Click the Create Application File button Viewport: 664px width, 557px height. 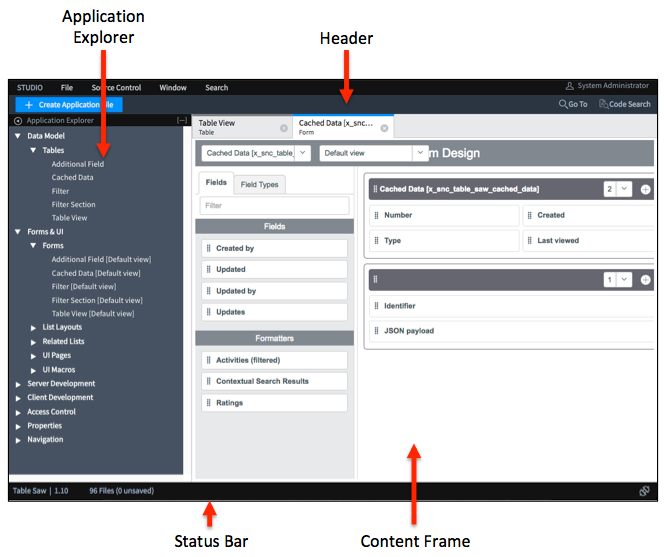tap(69, 104)
